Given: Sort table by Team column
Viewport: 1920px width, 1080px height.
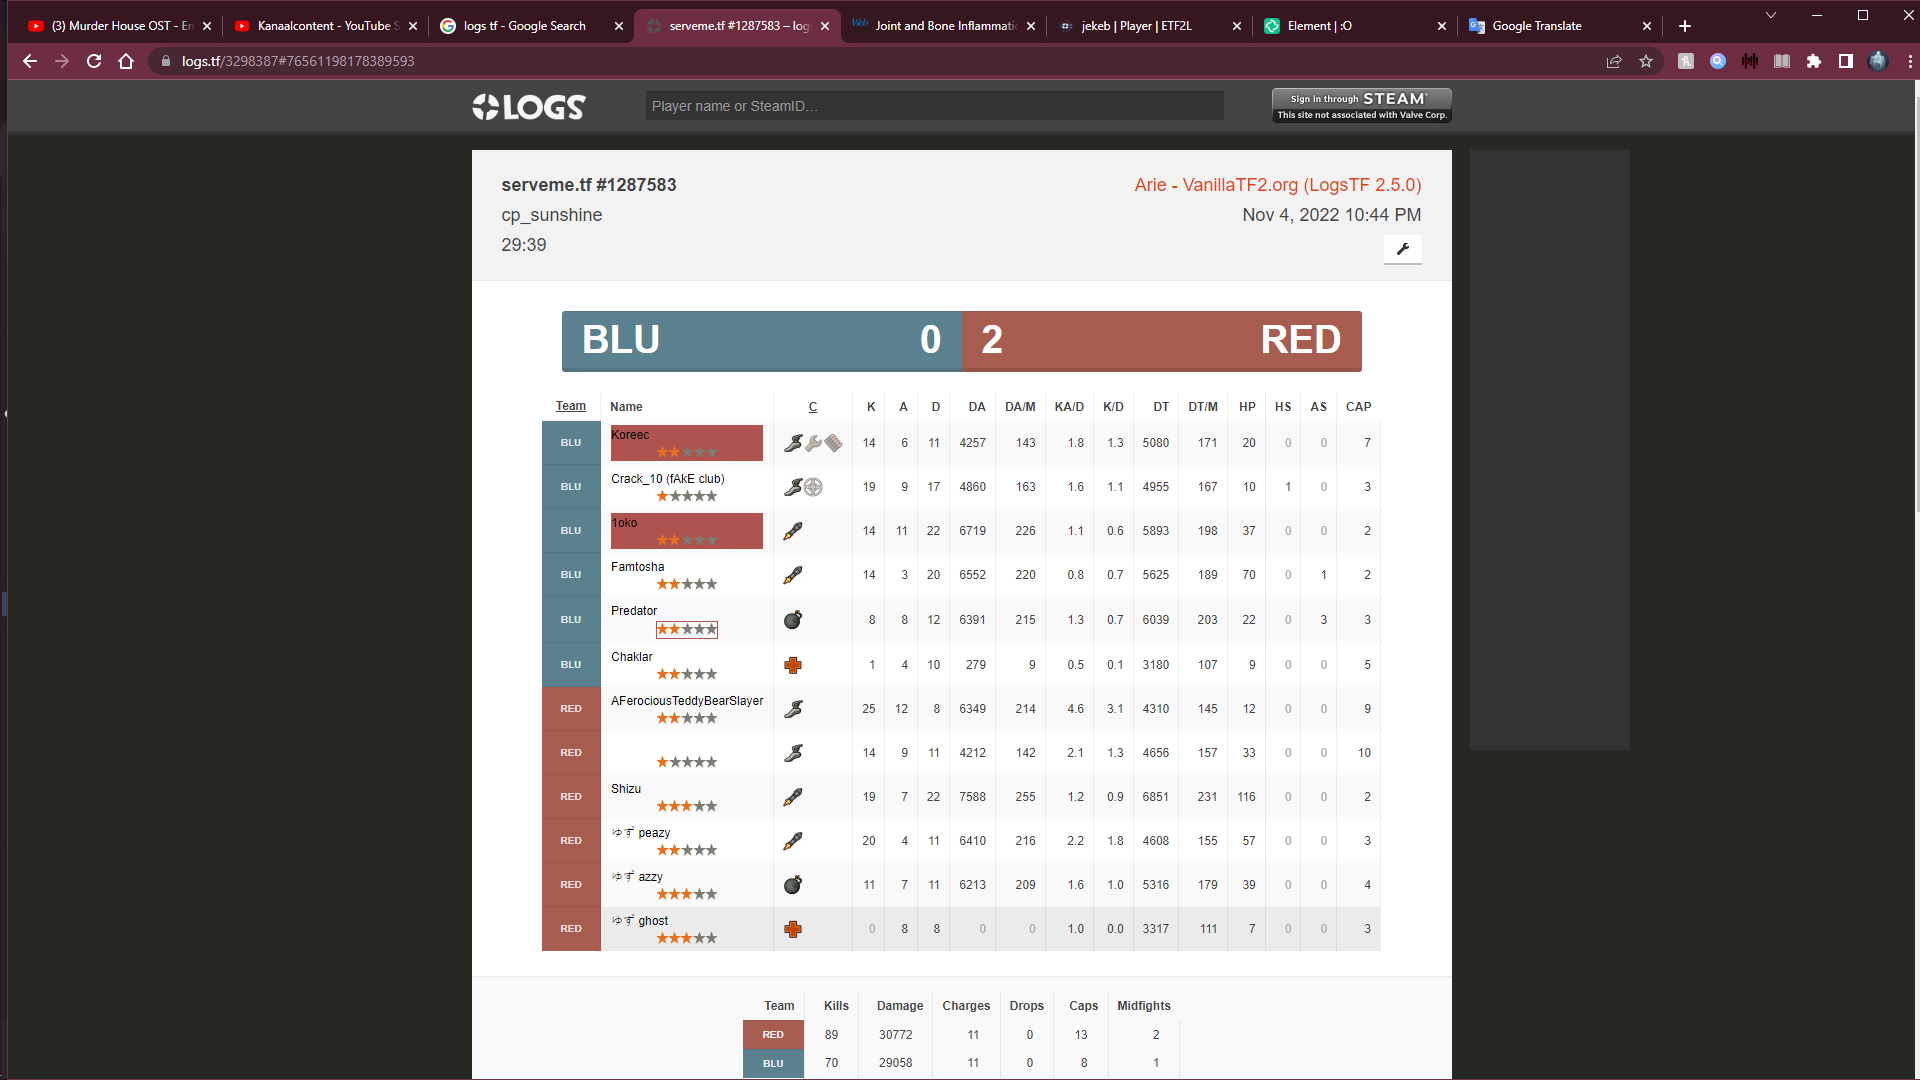Looking at the screenshot, I should coord(570,406).
